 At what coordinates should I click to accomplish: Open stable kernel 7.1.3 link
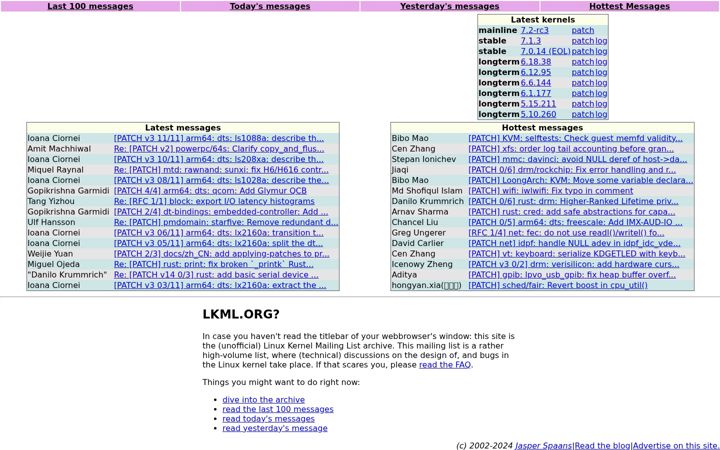pyautogui.click(x=531, y=41)
